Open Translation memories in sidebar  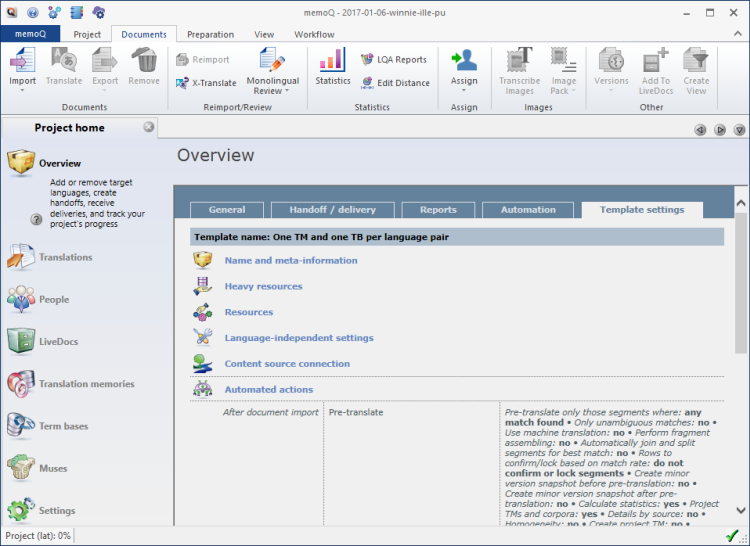pyautogui.click(x=86, y=384)
